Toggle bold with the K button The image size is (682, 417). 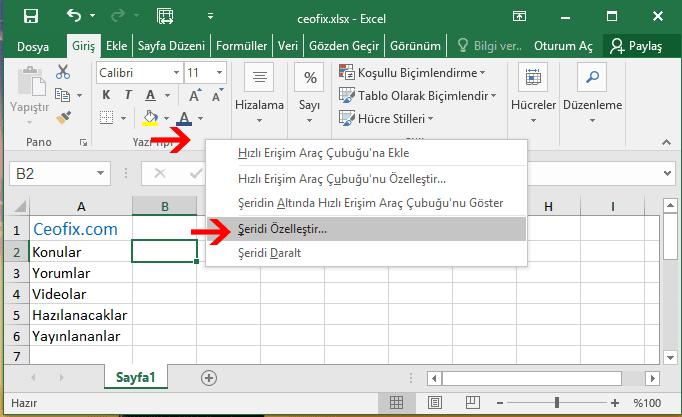[x=106, y=95]
